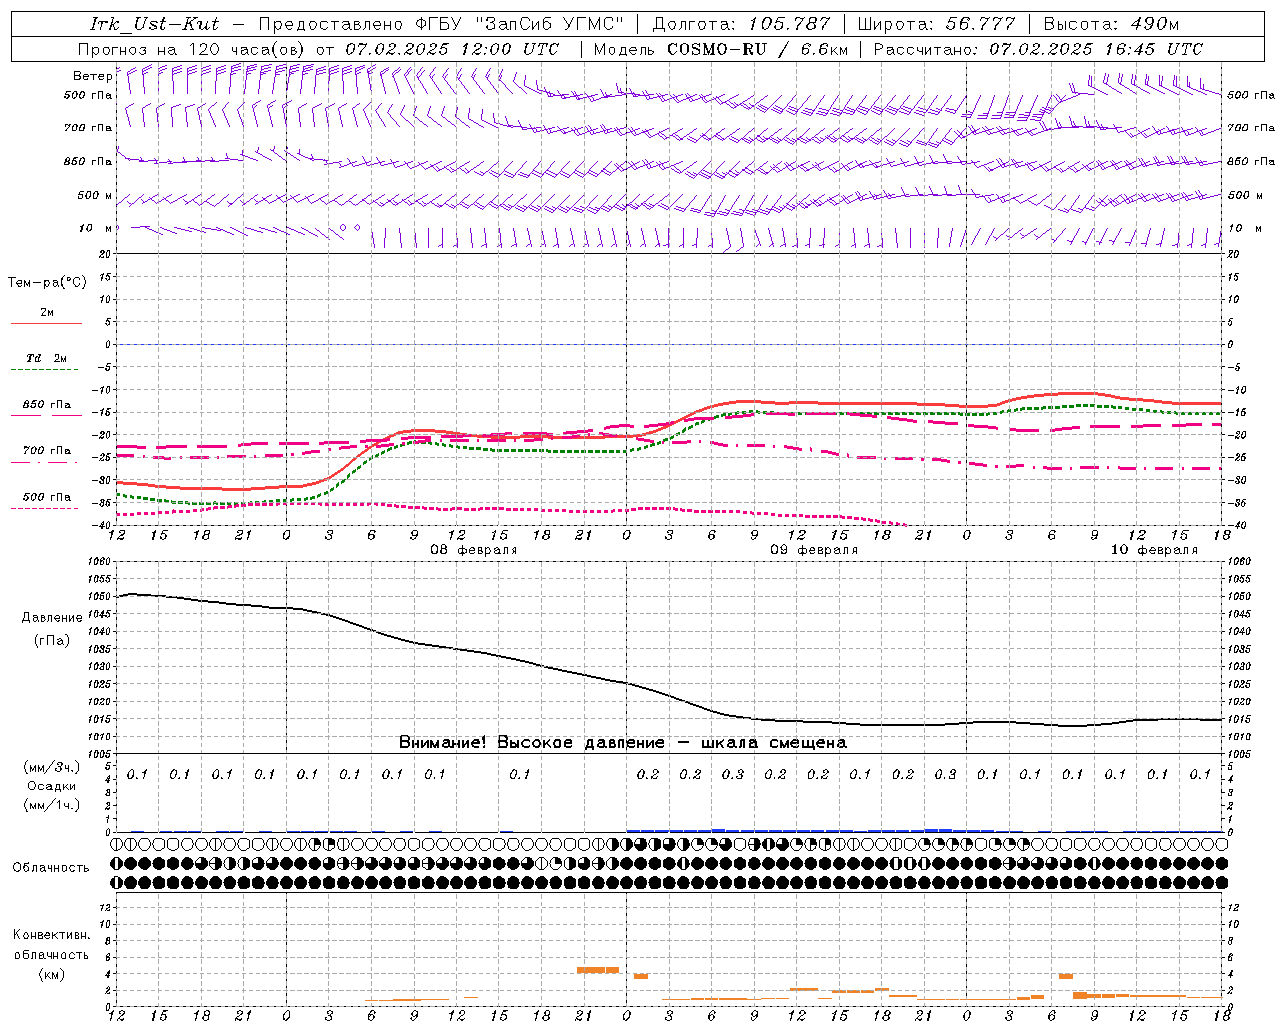1280x1024 pixels.
Task: Click left wind level label "500 м"
Action: click(95, 195)
